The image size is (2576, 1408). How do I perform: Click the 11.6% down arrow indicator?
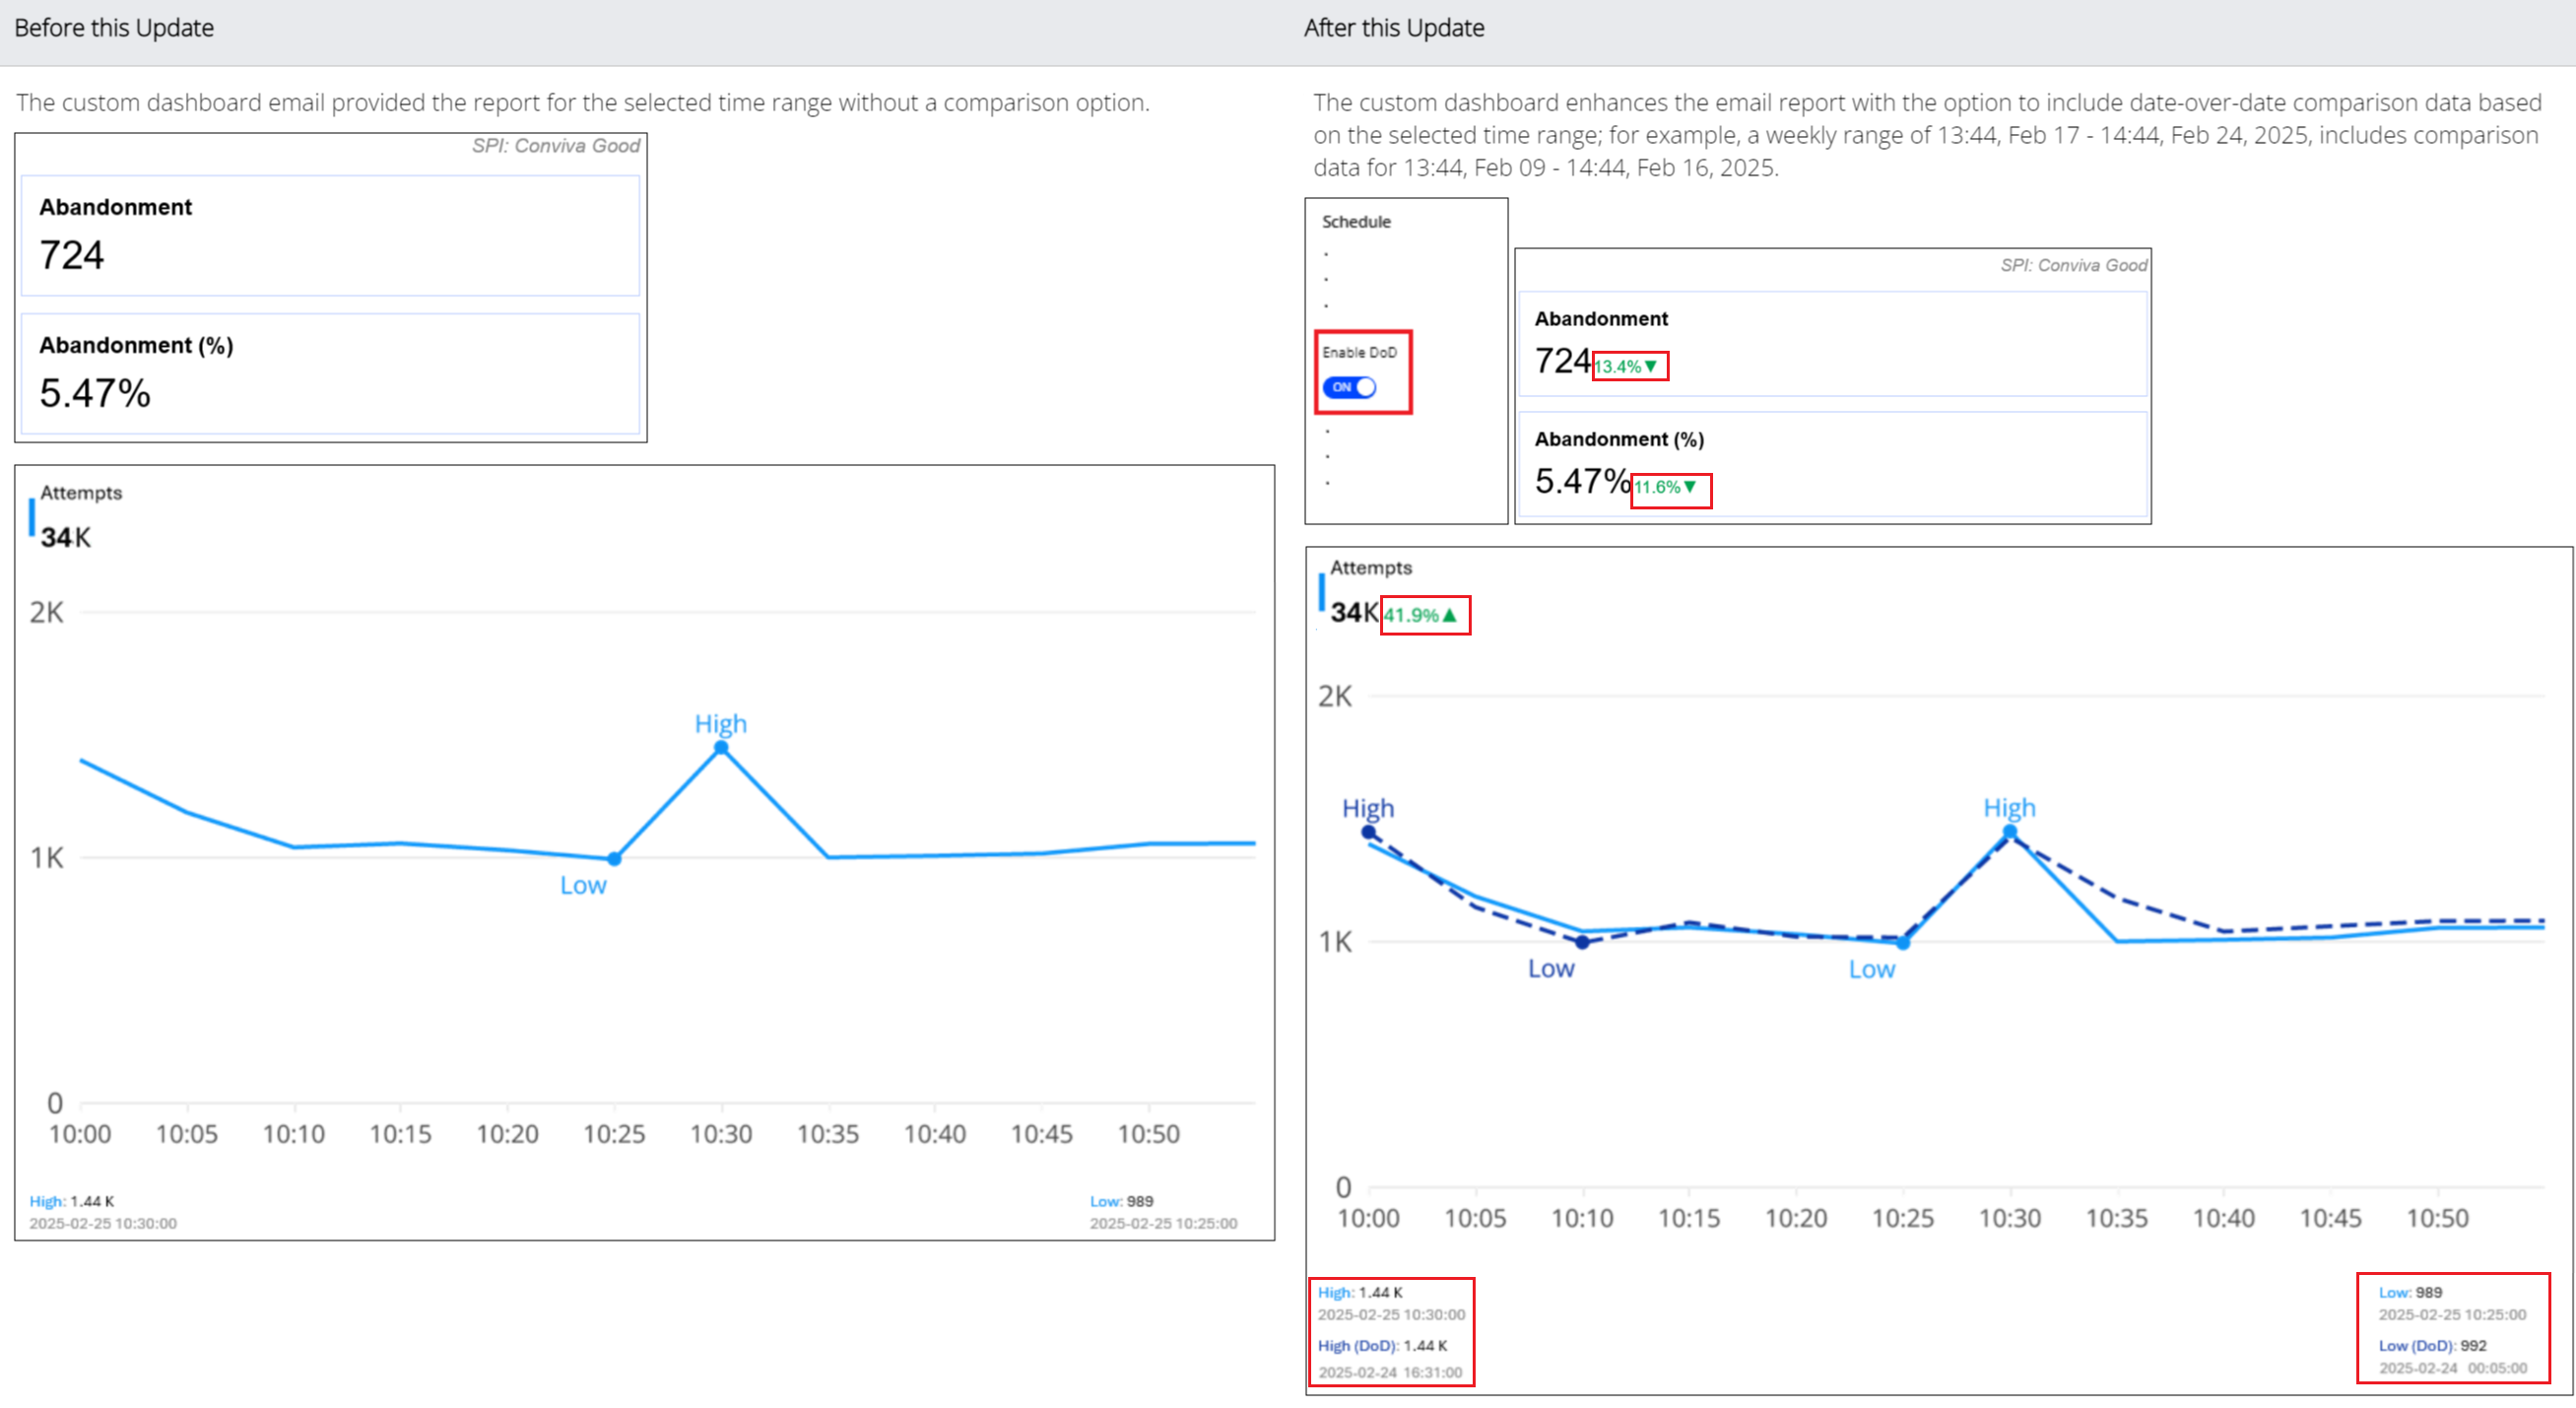click(1667, 487)
